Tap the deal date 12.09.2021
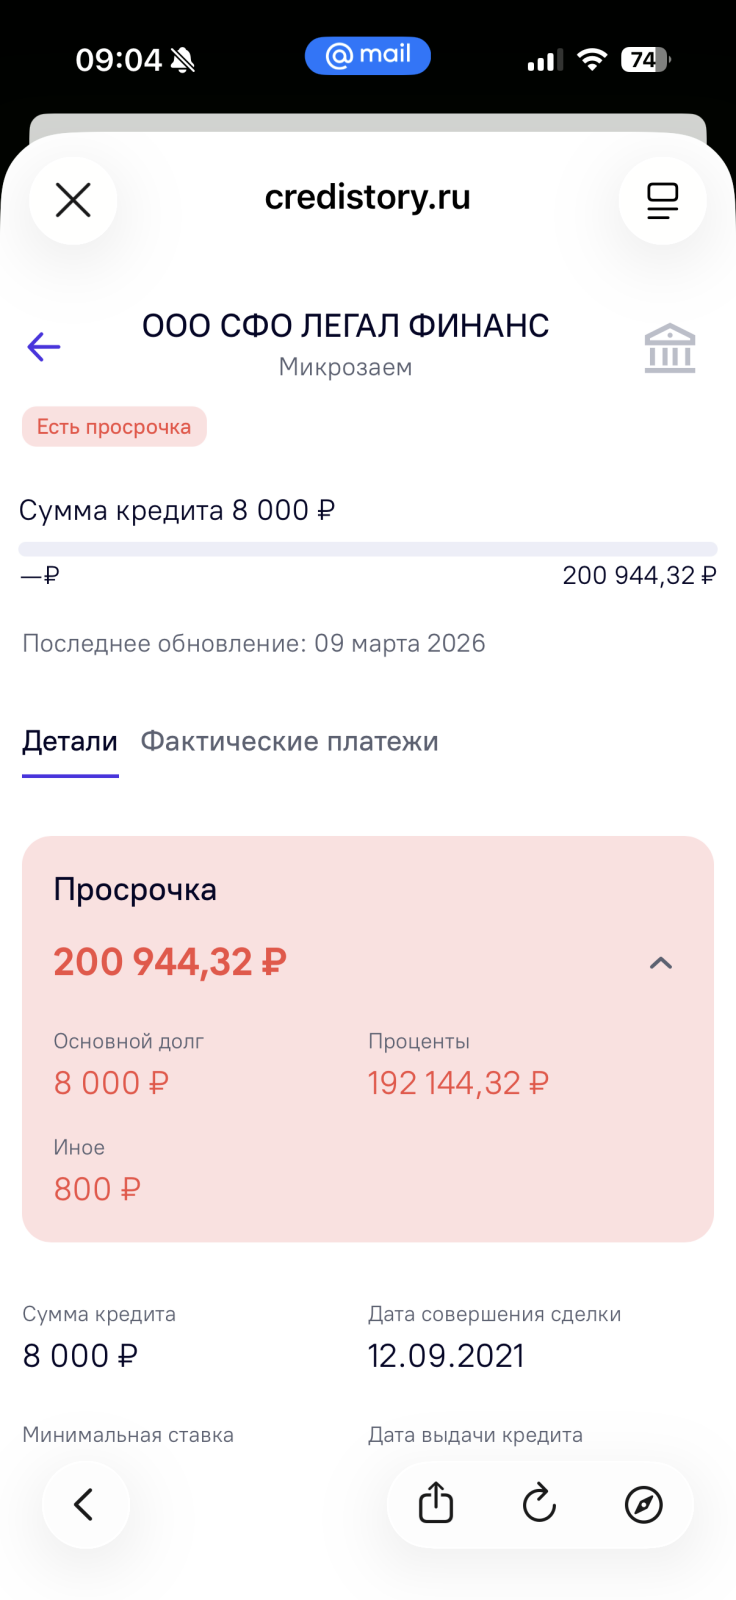 coord(446,1356)
